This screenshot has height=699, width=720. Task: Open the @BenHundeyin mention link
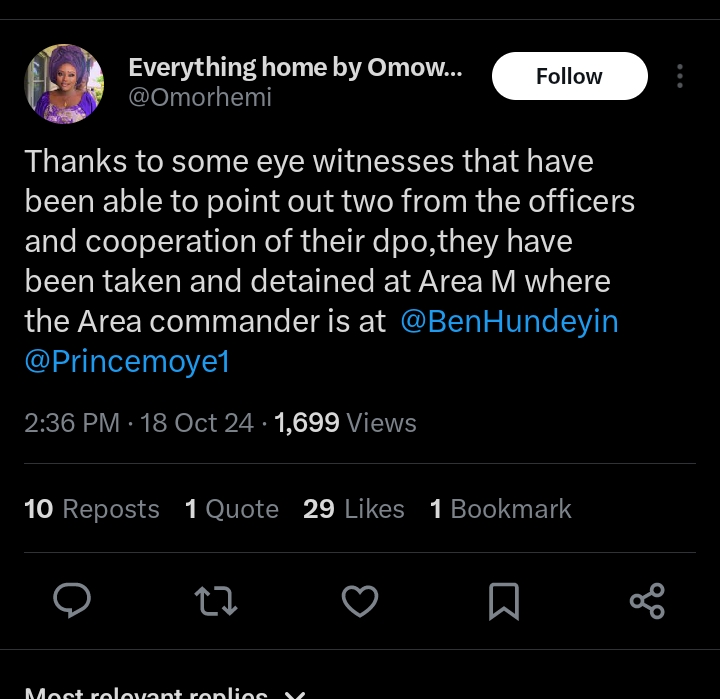click(509, 322)
